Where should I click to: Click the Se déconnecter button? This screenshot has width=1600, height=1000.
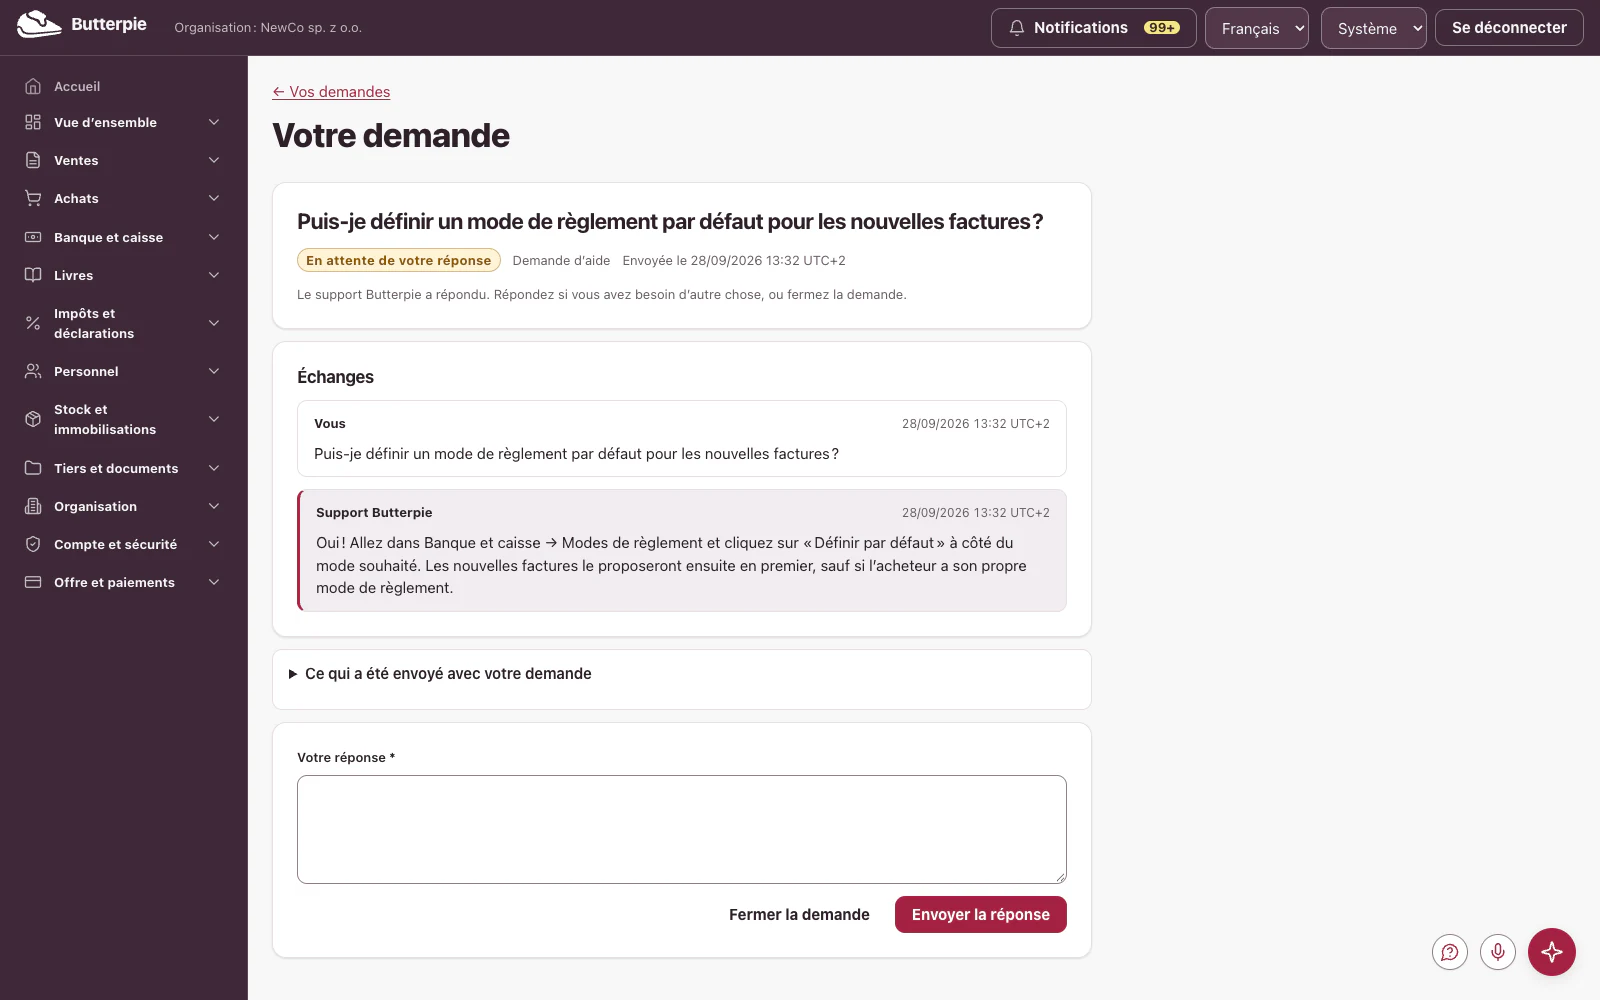tap(1509, 28)
